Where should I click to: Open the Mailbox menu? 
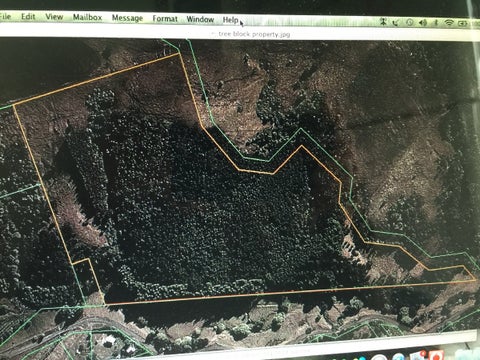click(87, 17)
